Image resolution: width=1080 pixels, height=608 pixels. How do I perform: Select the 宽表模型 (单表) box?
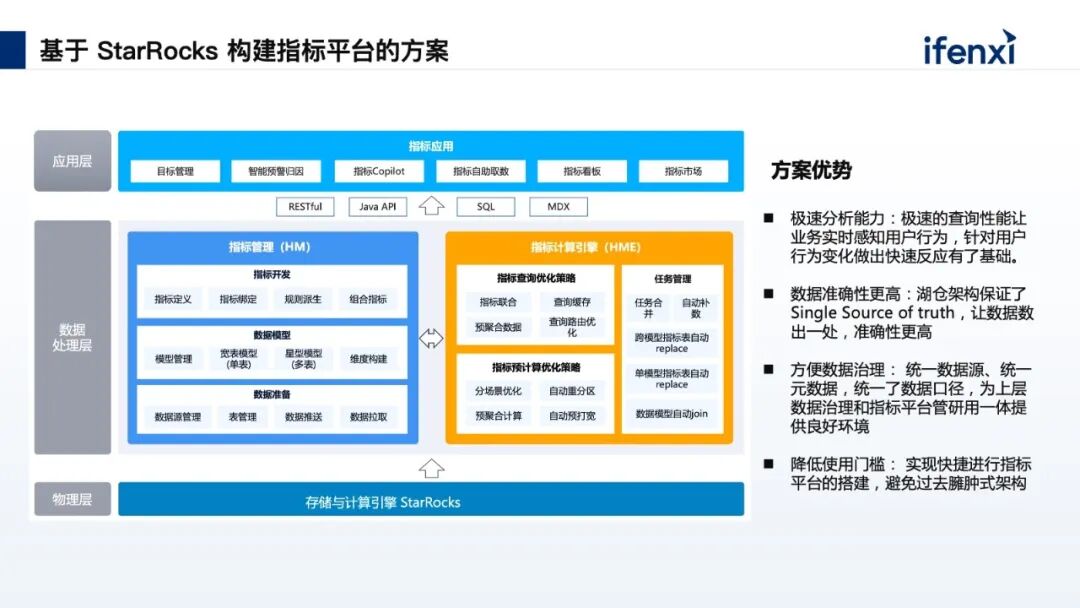pyautogui.click(x=238, y=359)
